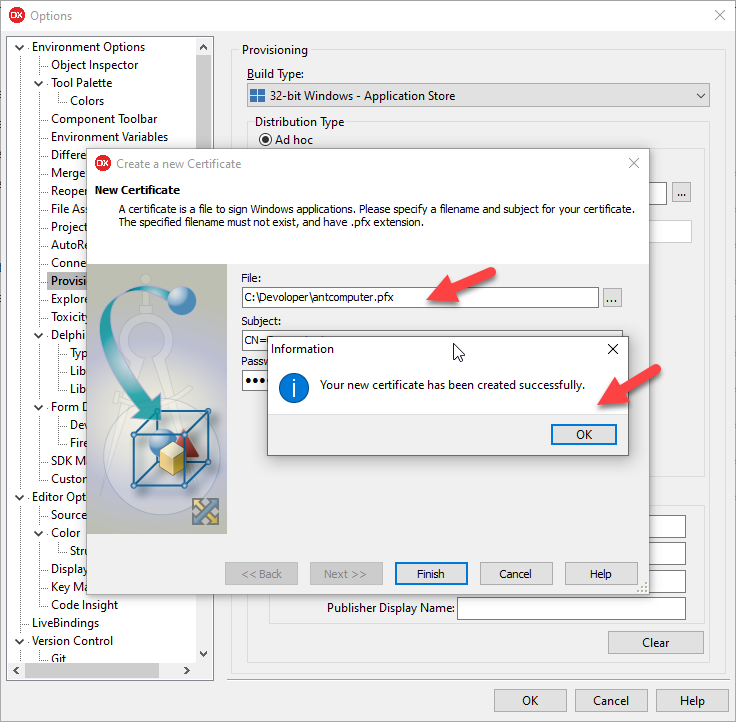736x722 pixels.
Task: Click the blue information icon
Action: pyautogui.click(x=293, y=386)
